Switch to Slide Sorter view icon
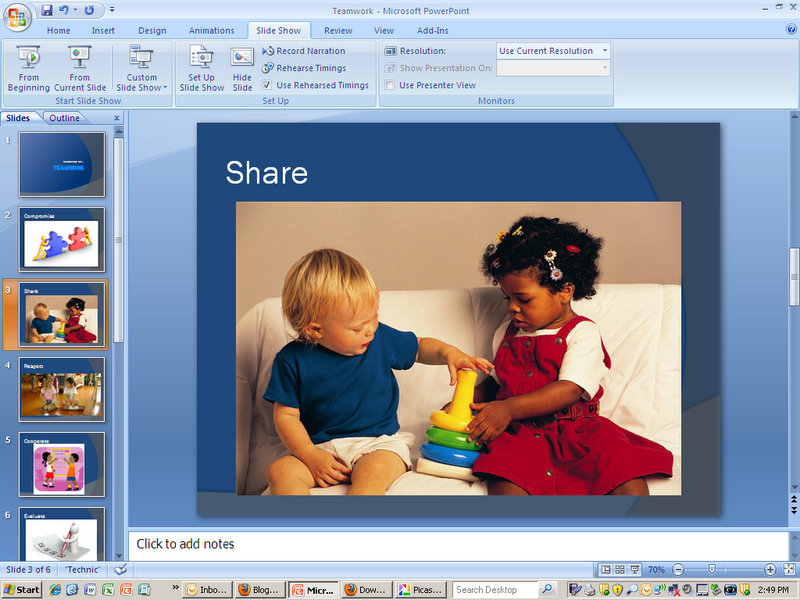Viewport: 800px width, 600px height. tap(620, 569)
